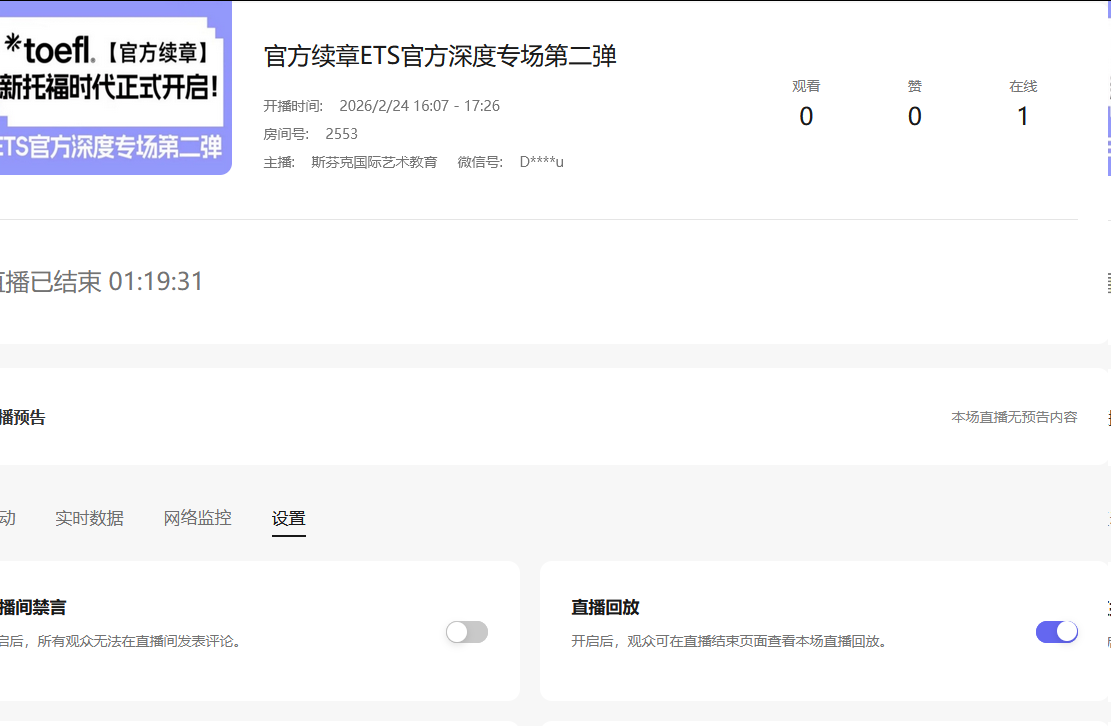
Task: Click the description 所有观众无法在直播间发表评论
Action: (138, 641)
